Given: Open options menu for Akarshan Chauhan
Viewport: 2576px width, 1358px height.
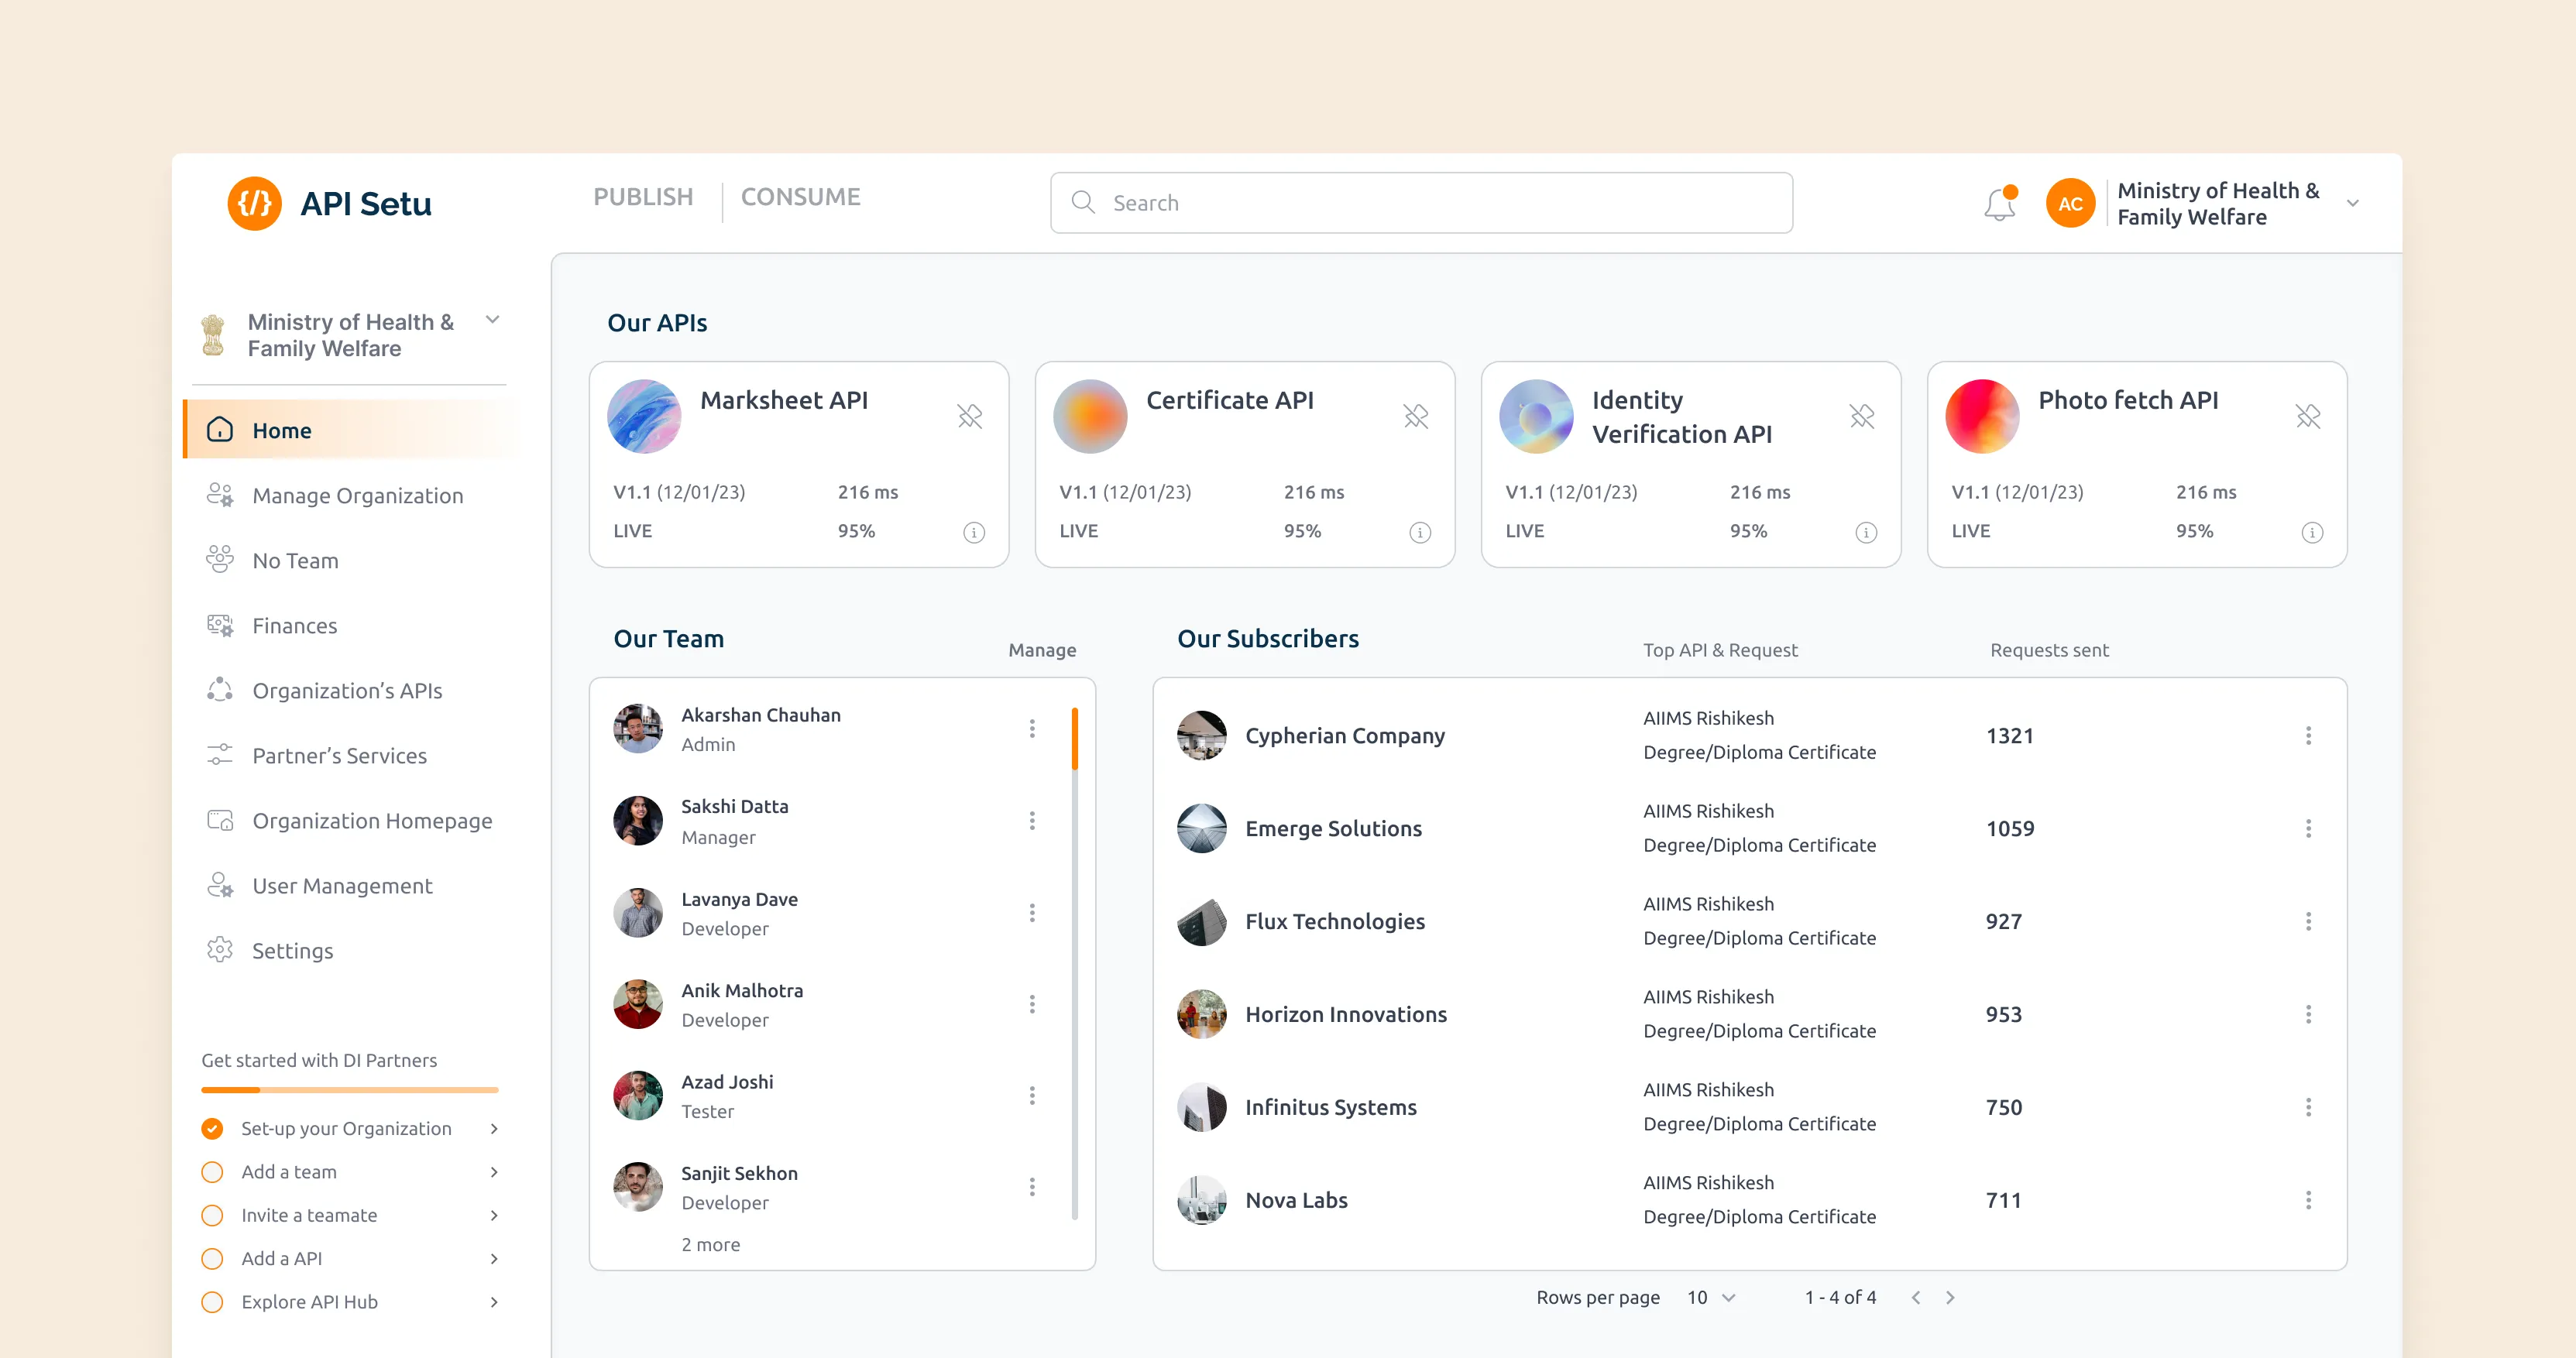Looking at the screenshot, I should pos(1032,729).
